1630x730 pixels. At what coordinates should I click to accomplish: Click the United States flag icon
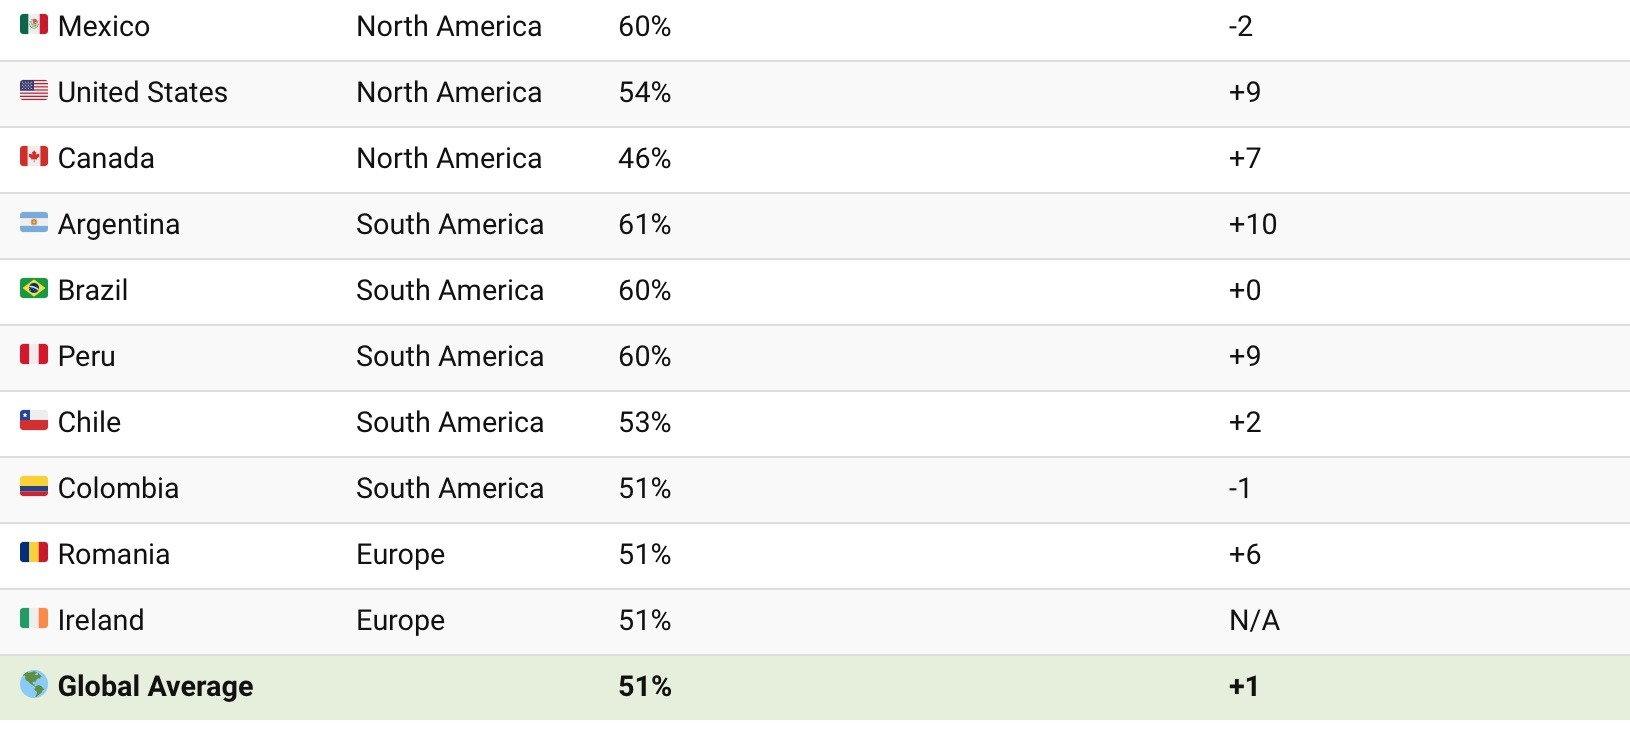coord(34,90)
